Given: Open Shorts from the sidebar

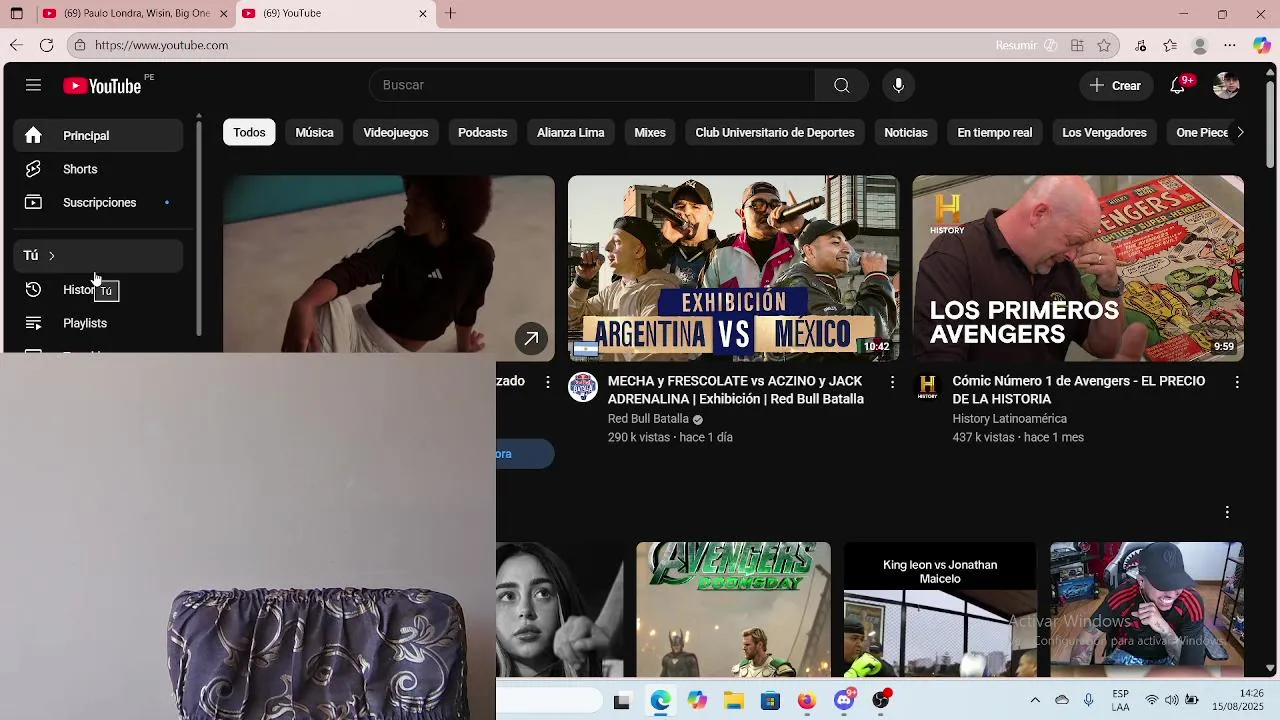Looking at the screenshot, I should pyautogui.click(x=98, y=169).
